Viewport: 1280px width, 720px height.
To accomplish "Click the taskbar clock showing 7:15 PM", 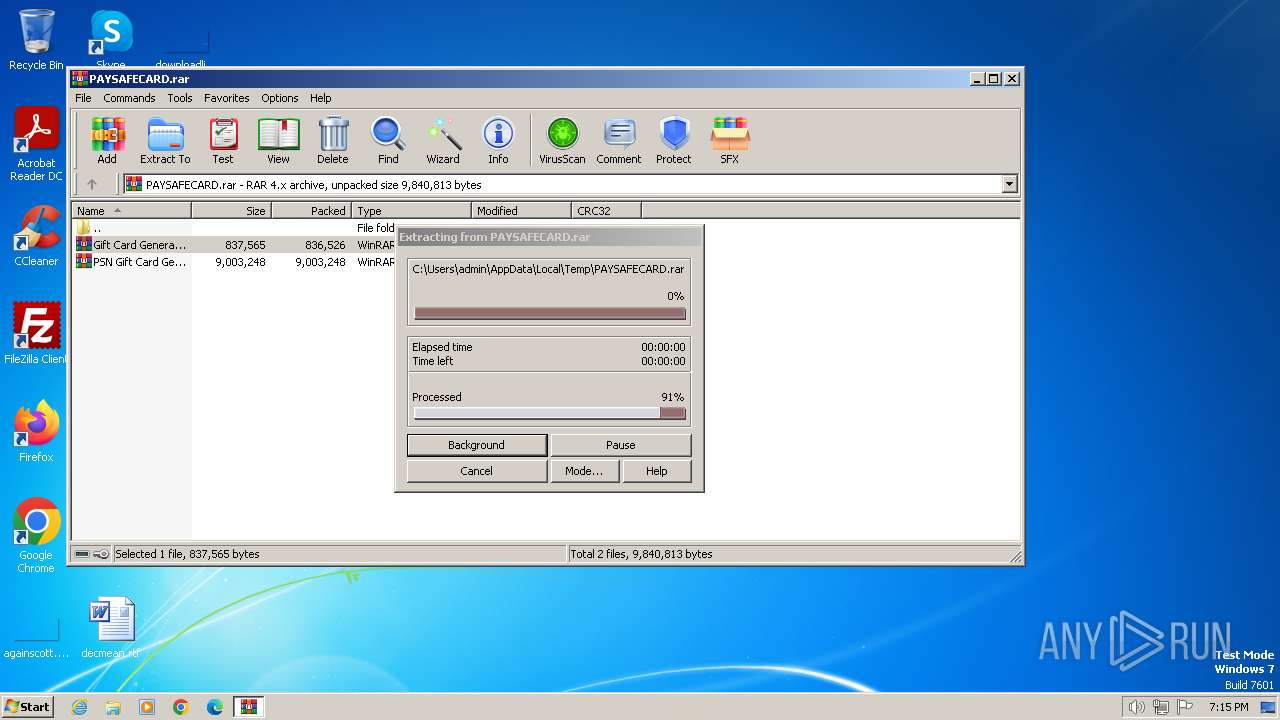I will [x=1228, y=707].
